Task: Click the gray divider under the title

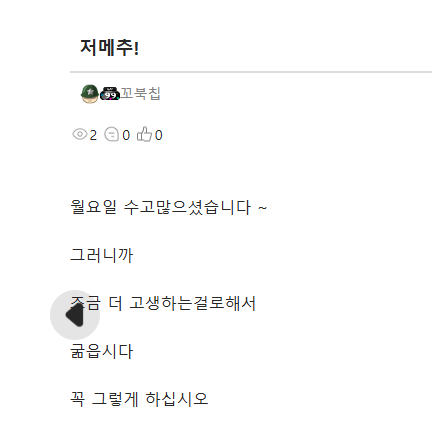Action: (x=251, y=72)
